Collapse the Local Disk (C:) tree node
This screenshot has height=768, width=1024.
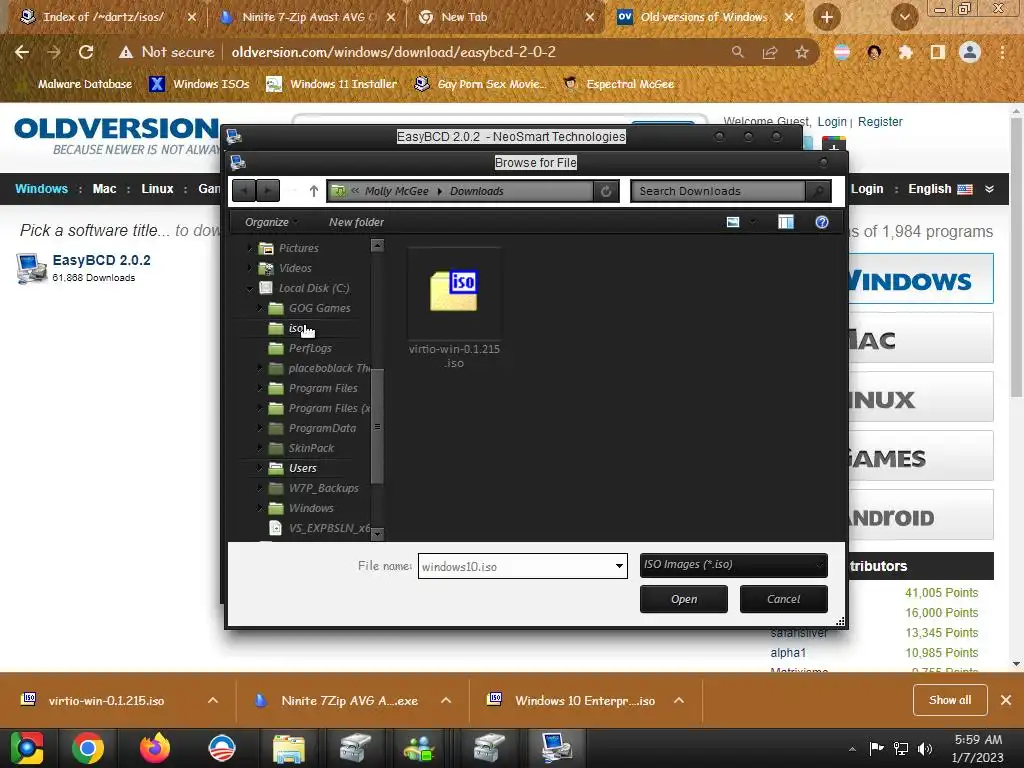[249, 288]
